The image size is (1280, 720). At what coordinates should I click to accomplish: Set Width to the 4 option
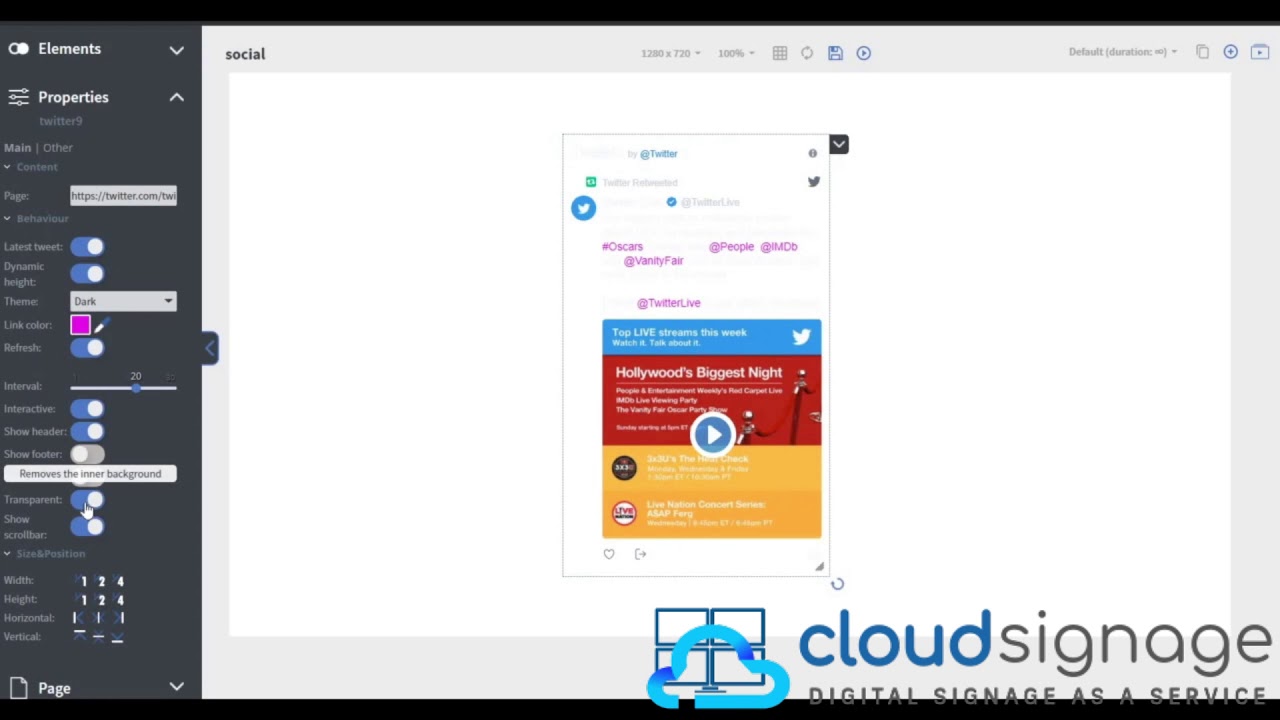coord(119,581)
